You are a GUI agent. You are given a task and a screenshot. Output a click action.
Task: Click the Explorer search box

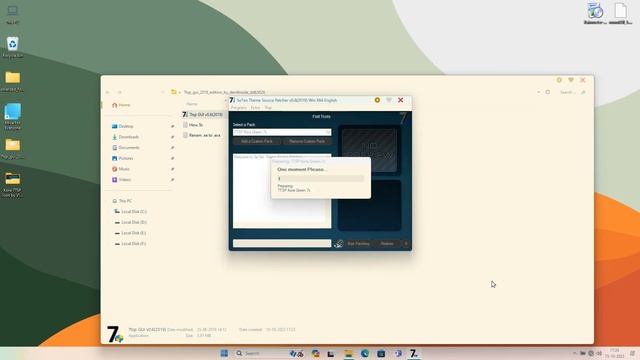[x=573, y=92]
